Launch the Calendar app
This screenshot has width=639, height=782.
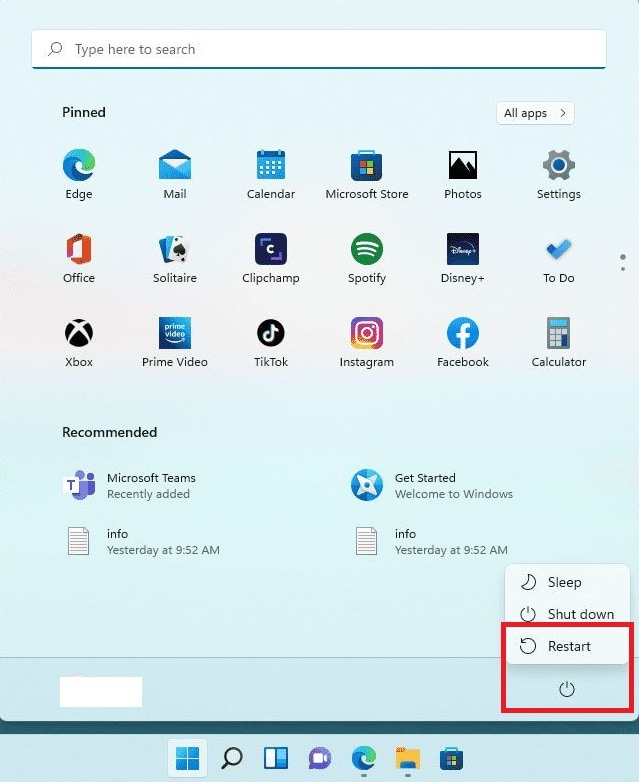pyautogui.click(x=271, y=174)
